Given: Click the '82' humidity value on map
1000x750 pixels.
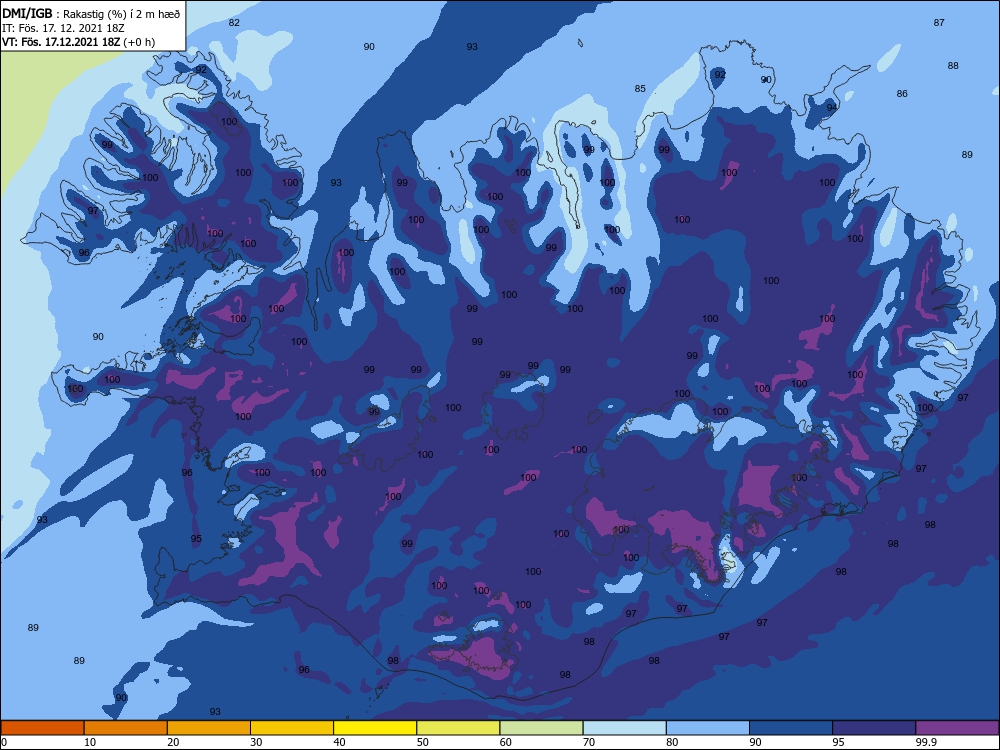Looking at the screenshot, I should point(234,22).
